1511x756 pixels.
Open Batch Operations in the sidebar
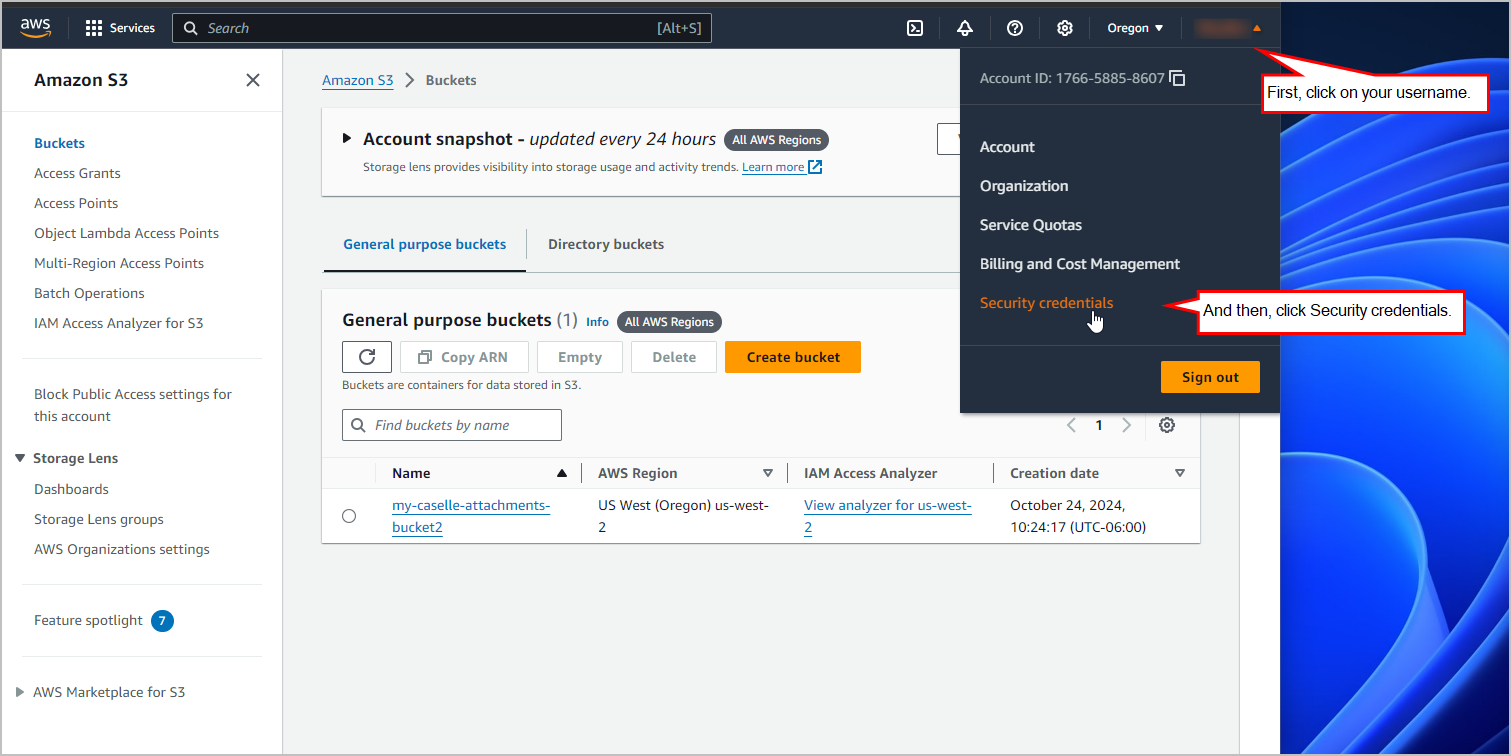[89, 293]
